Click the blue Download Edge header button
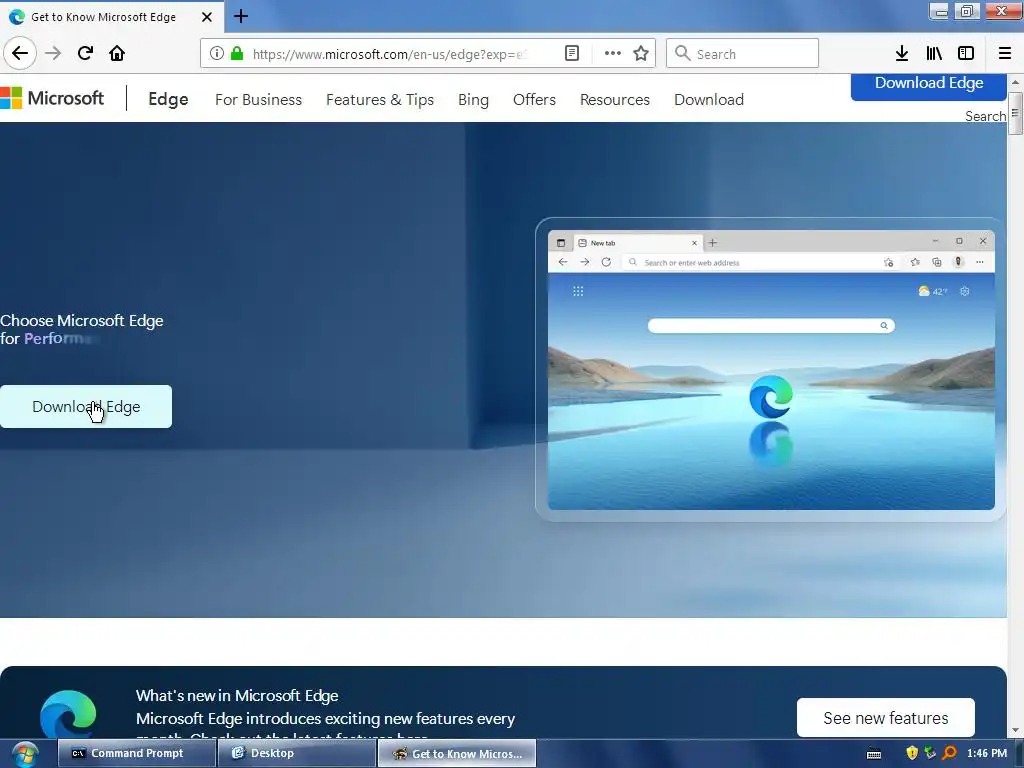Viewport: 1024px width, 768px height. click(929, 86)
